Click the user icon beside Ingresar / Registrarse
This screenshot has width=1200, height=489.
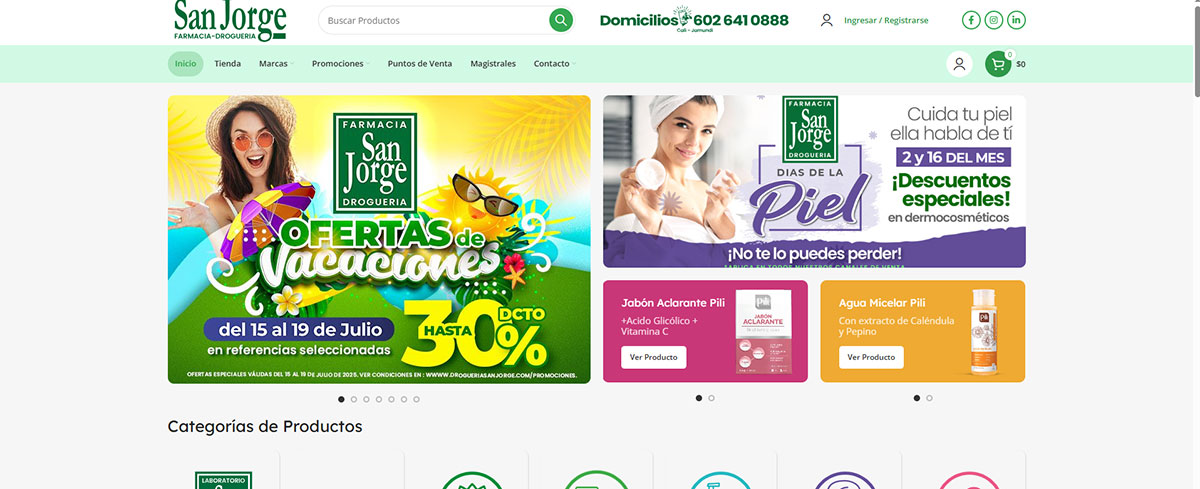(826, 20)
